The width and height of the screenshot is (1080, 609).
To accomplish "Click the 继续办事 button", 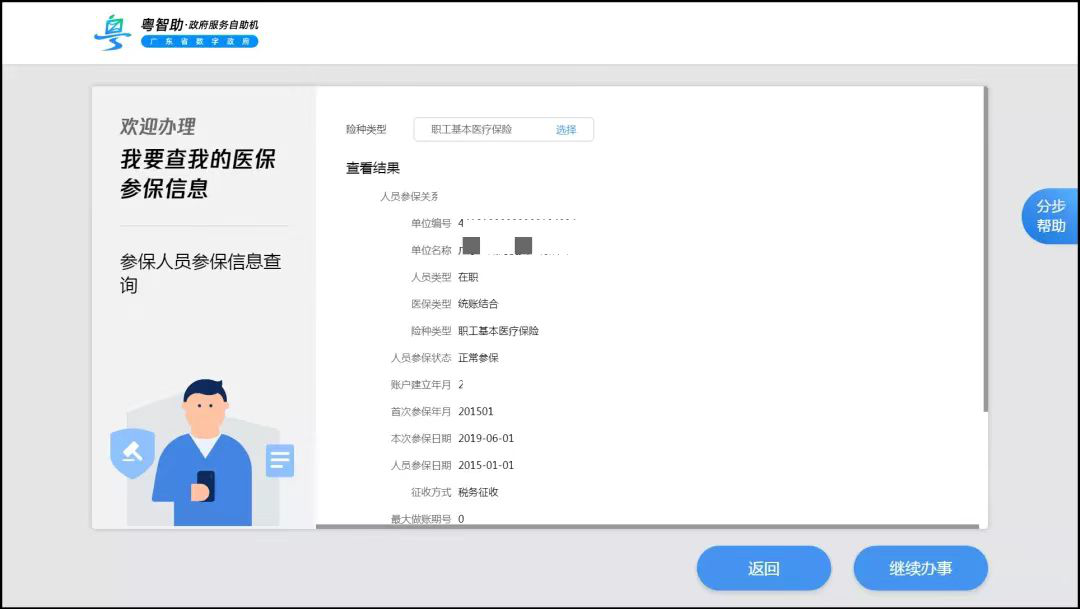I will 920,568.
